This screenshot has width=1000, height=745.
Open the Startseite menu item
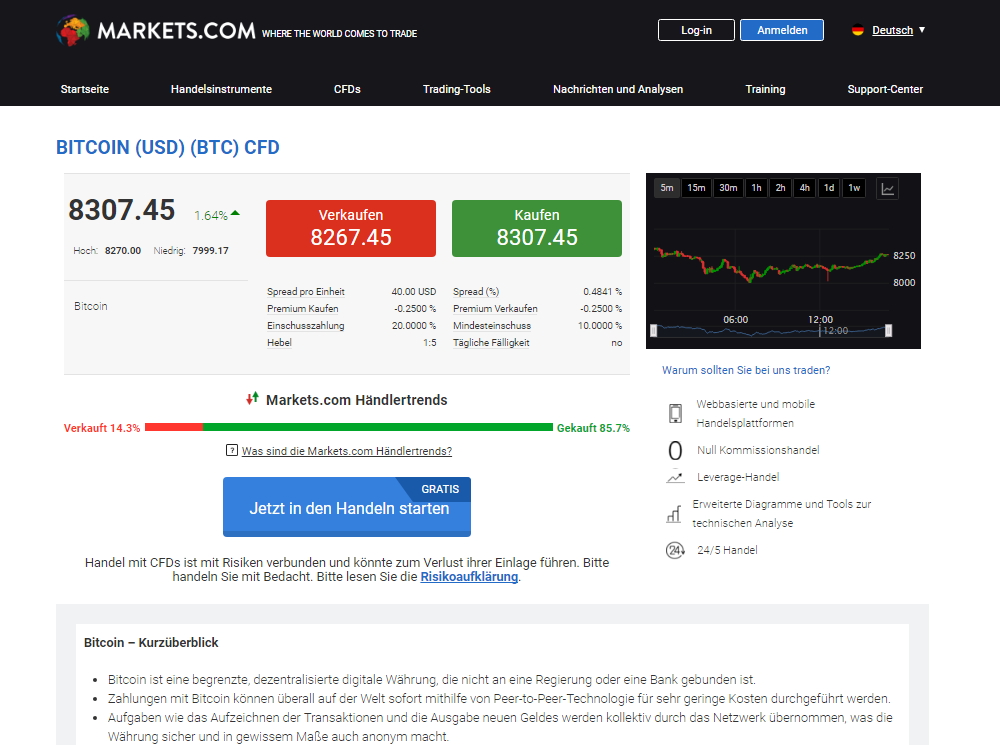[85, 89]
